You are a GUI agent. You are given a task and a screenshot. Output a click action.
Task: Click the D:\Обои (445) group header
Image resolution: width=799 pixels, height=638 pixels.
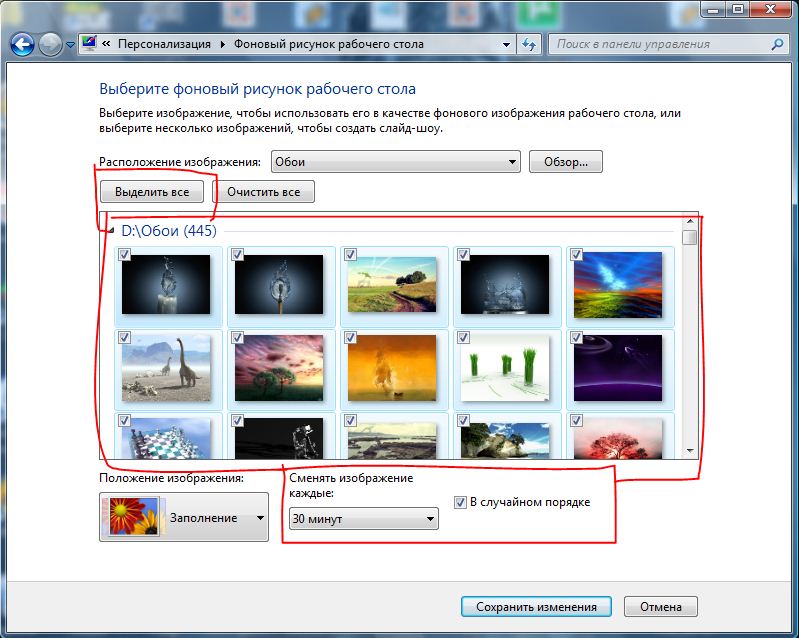tap(169, 231)
